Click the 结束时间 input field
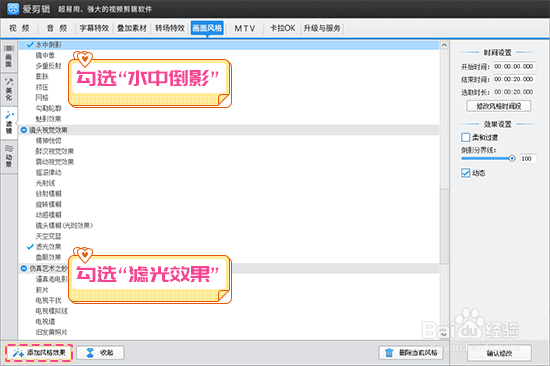The height and width of the screenshot is (366, 550). [x=514, y=79]
